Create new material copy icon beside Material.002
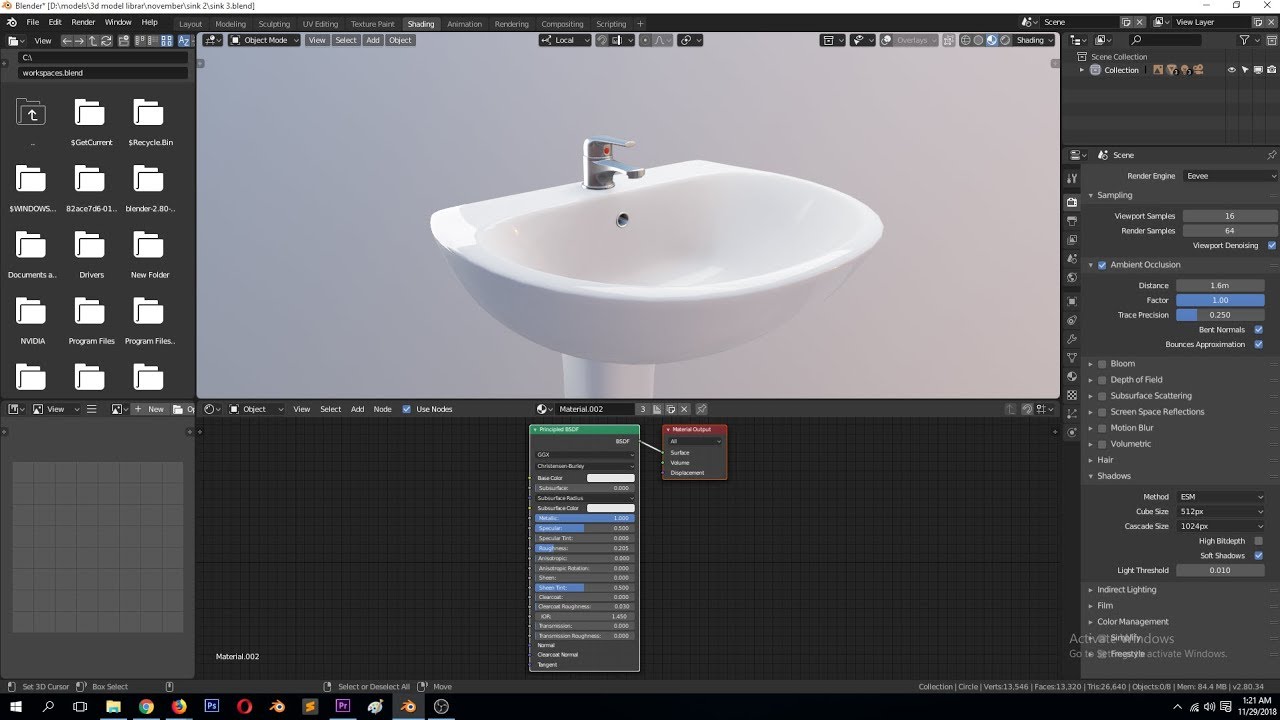The image size is (1280, 720). [671, 409]
